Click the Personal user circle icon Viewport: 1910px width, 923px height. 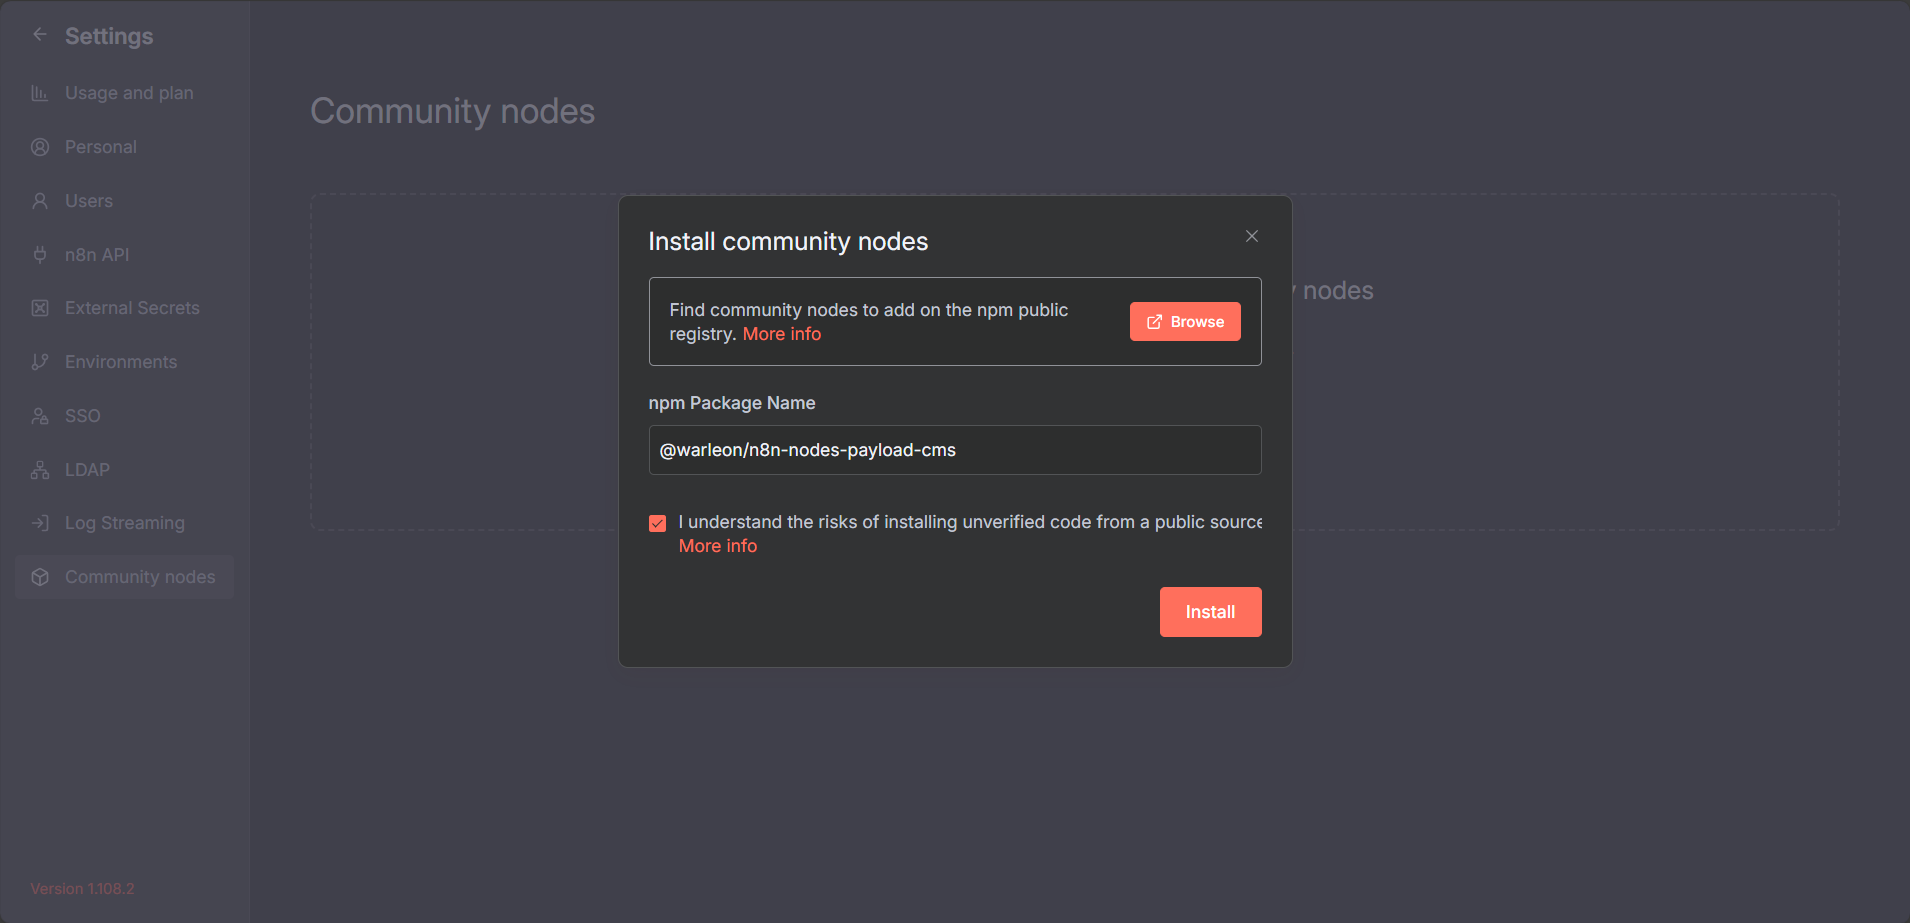tap(40, 147)
